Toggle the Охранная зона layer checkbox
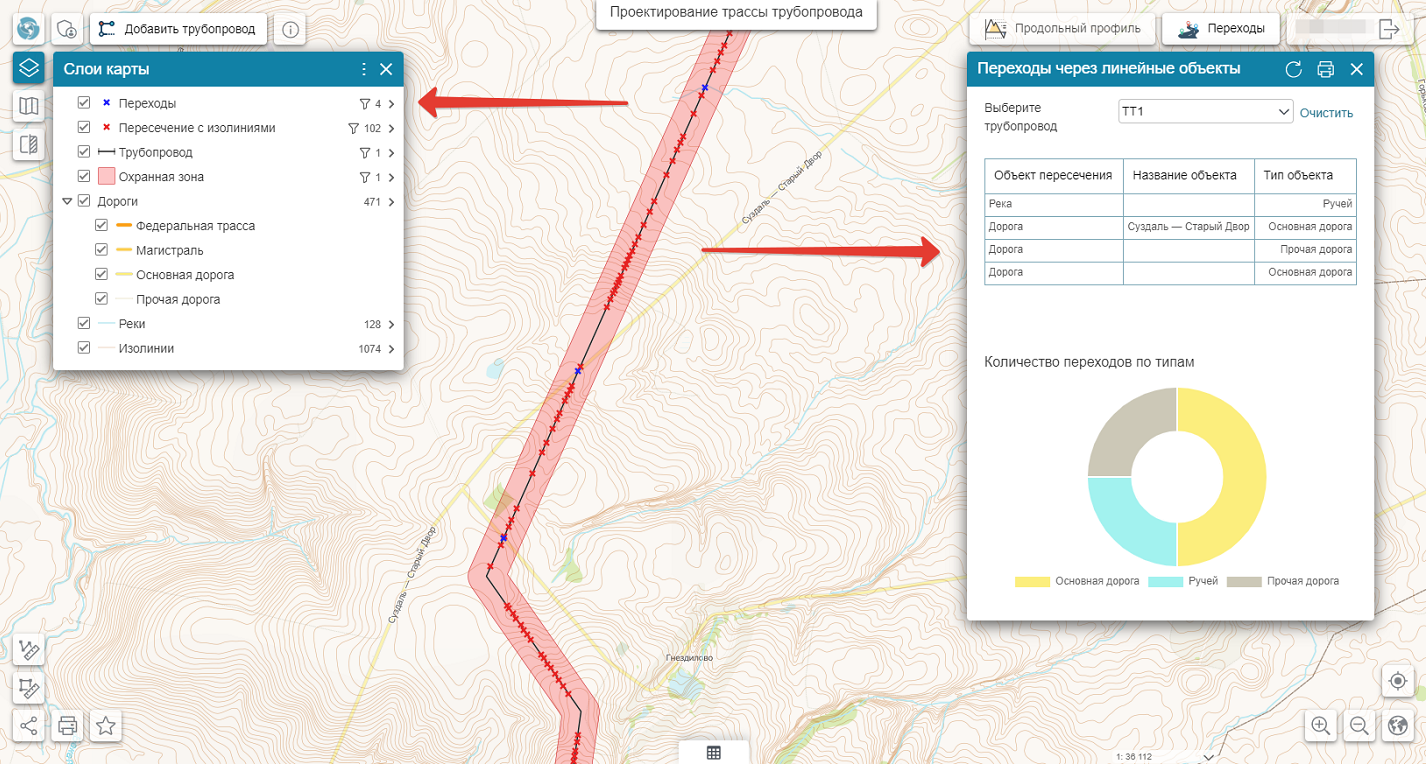Screen dimensions: 1426x764 tap(84, 177)
